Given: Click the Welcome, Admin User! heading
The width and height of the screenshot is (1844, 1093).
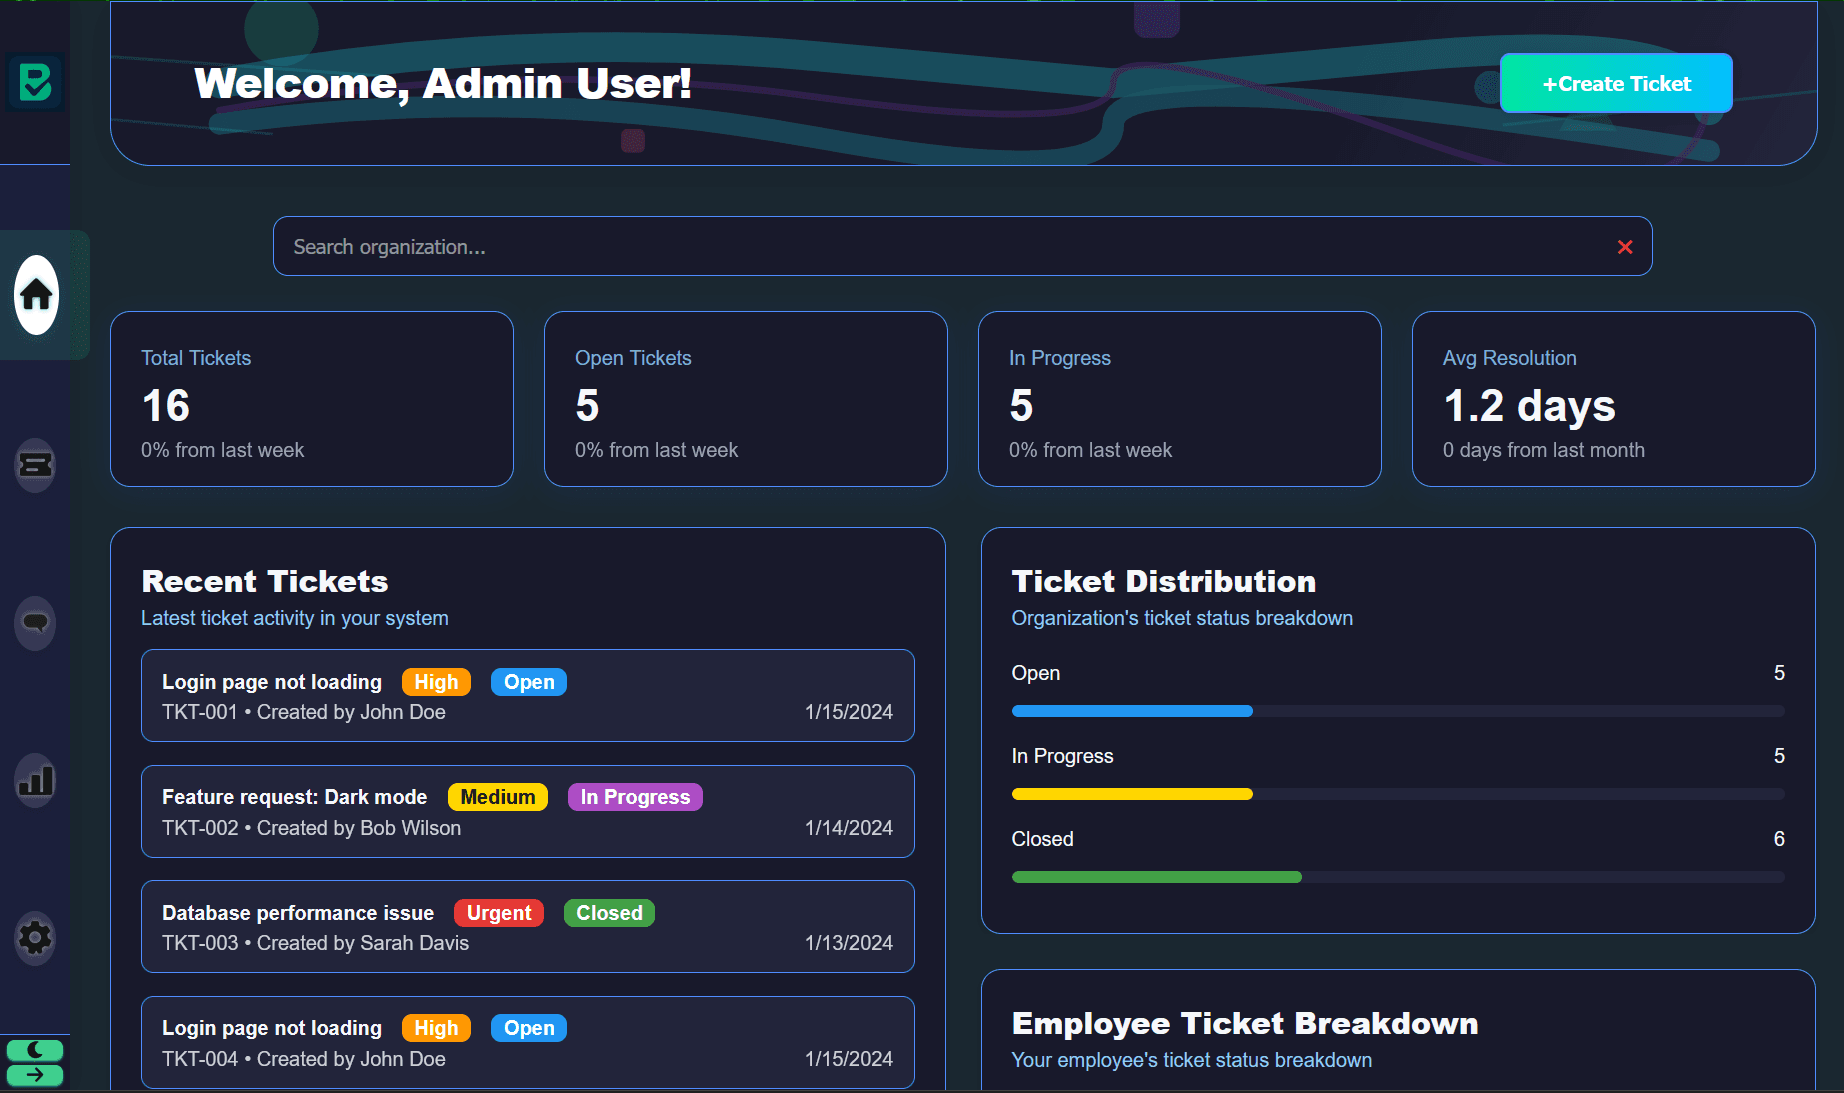Looking at the screenshot, I should point(443,84).
